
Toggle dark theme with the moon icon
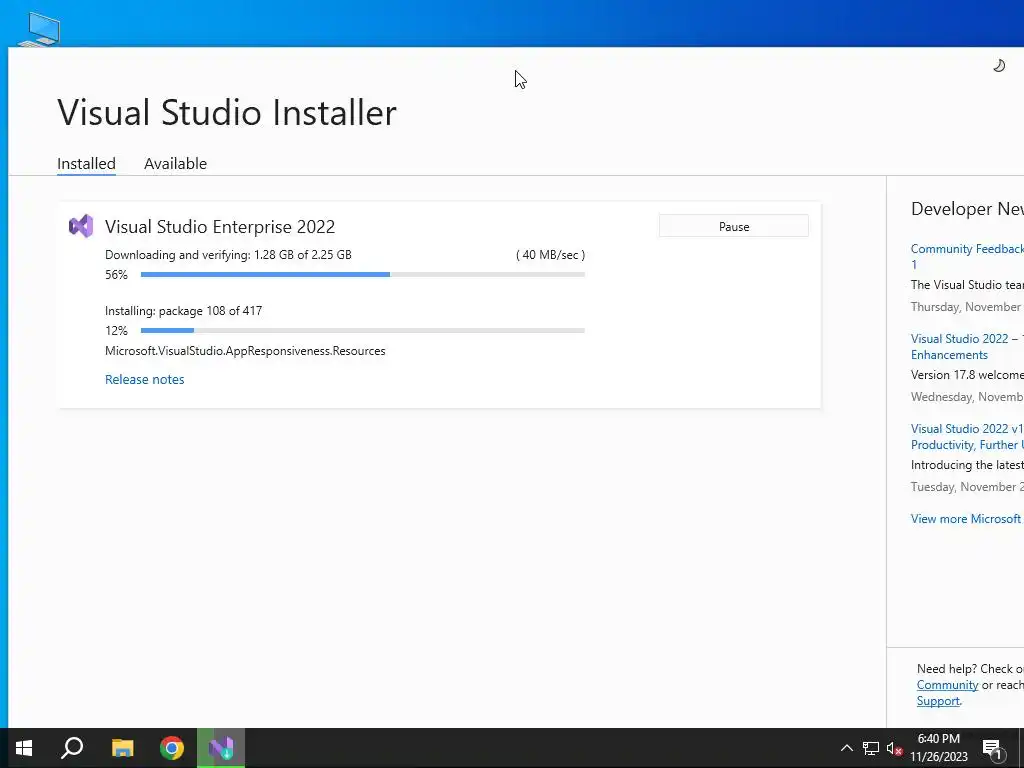click(x=999, y=65)
